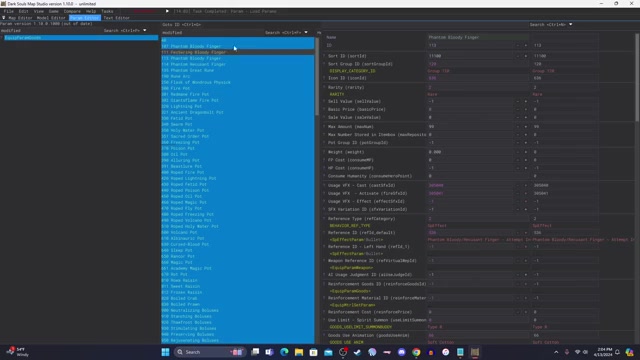Select the Festering Bloody Finger row

(x=238, y=52)
